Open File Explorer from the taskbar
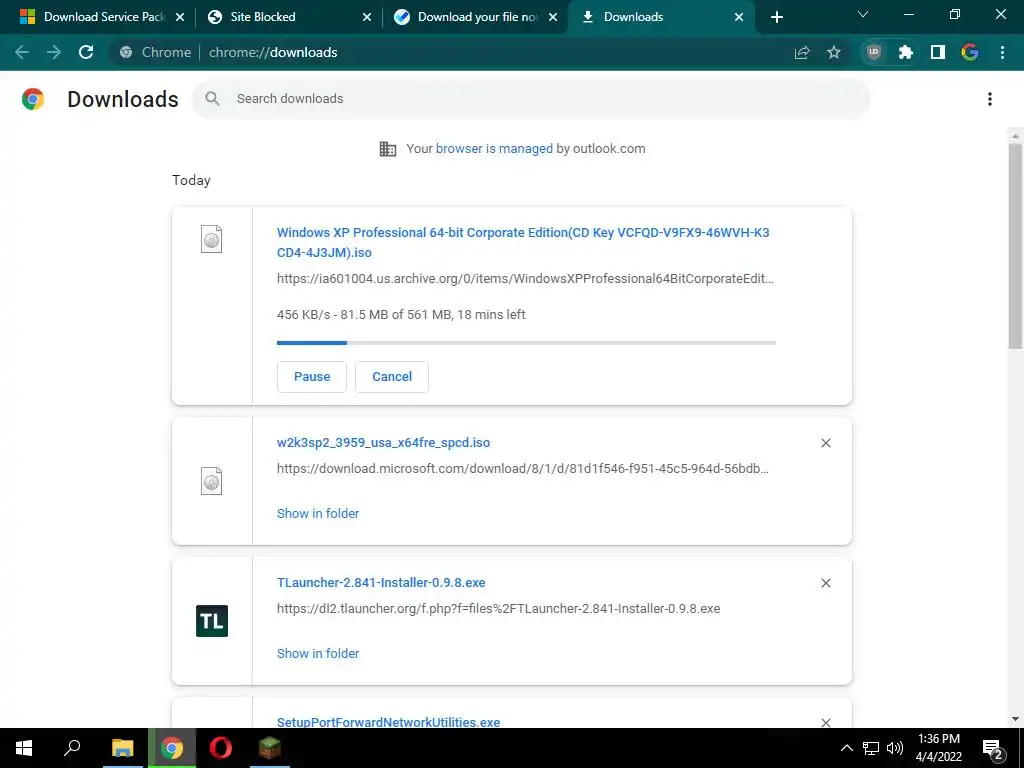This screenshot has width=1024, height=768. point(122,748)
